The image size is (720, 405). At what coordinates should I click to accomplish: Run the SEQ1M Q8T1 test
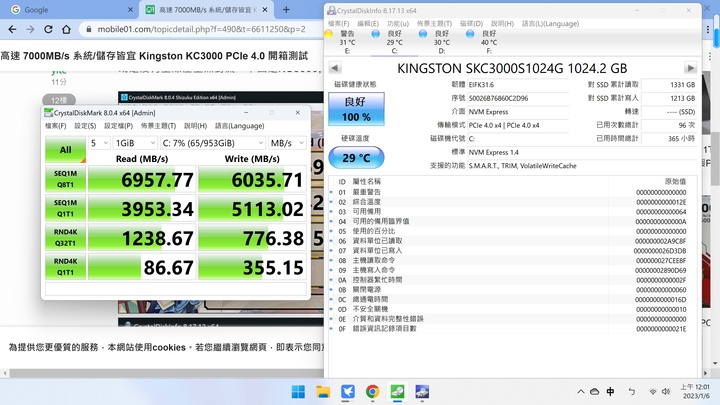(65, 179)
